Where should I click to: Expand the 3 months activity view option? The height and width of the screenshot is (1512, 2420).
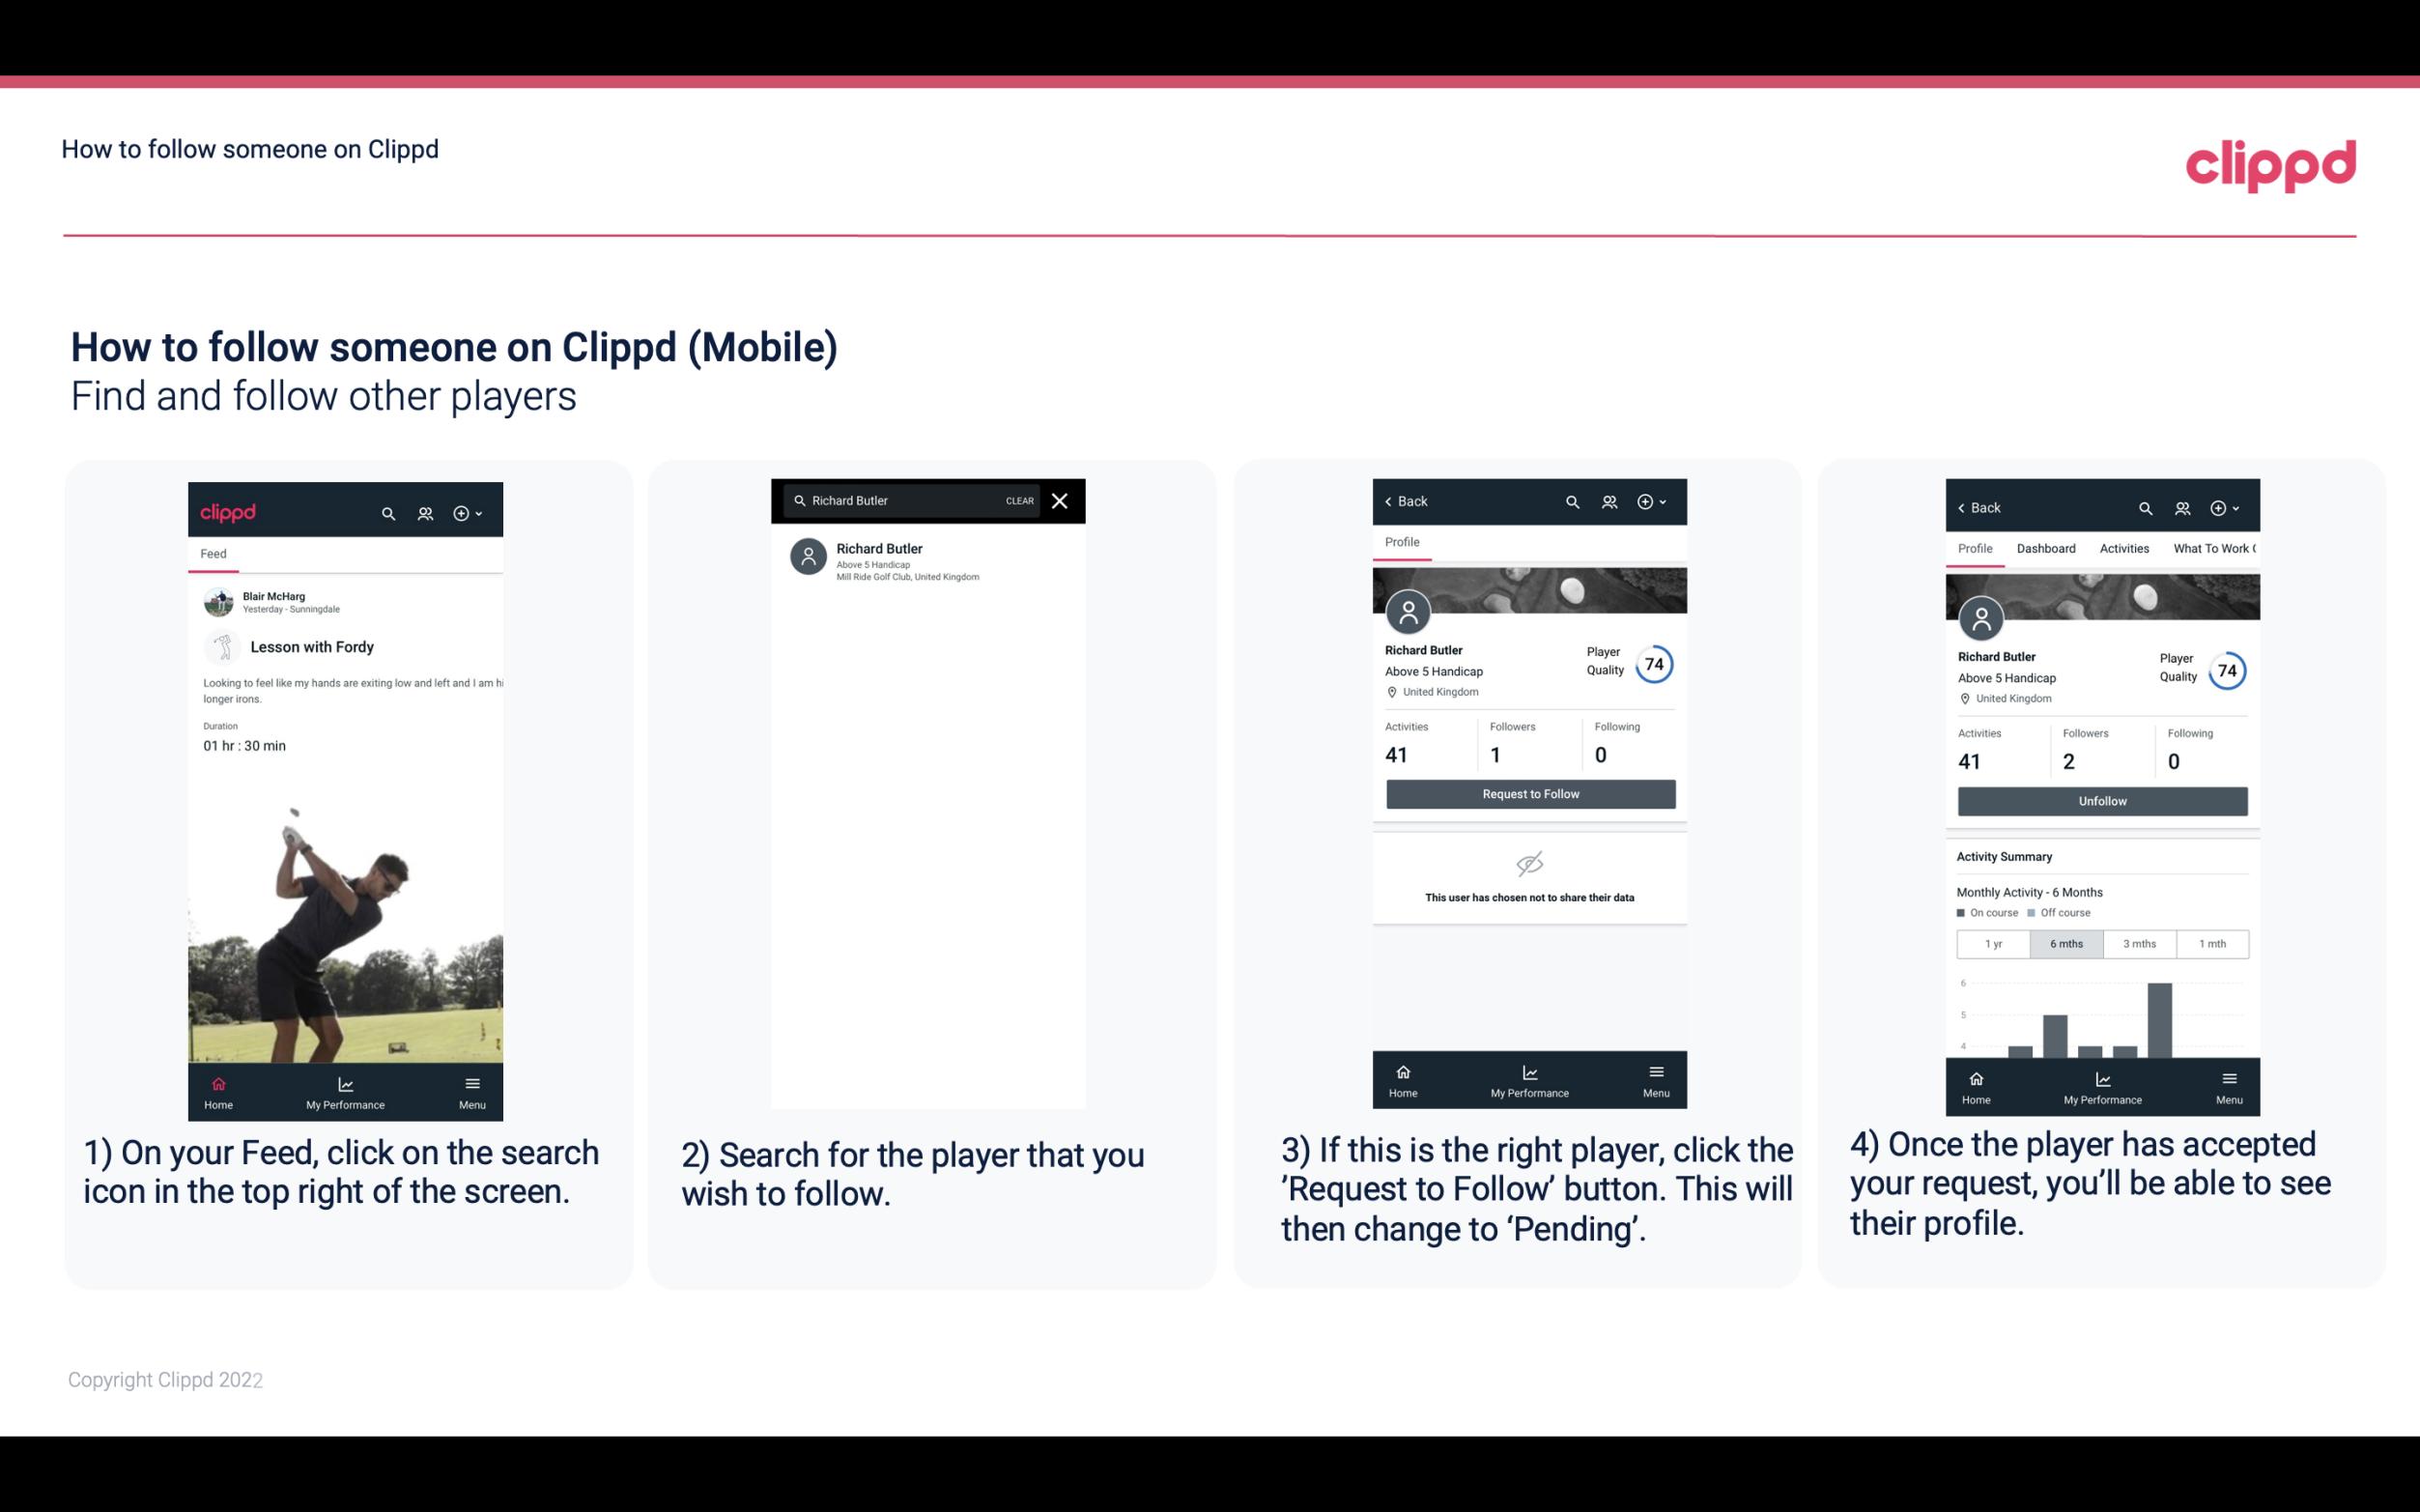coord(2140,942)
